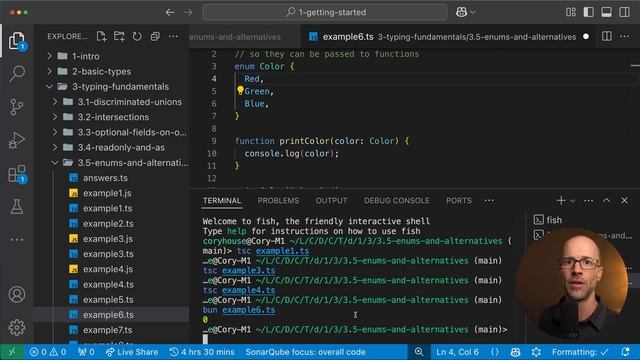Image resolution: width=640 pixels, height=360 pixels.
Task: Customize editor layout
Action: click(571, 12)
